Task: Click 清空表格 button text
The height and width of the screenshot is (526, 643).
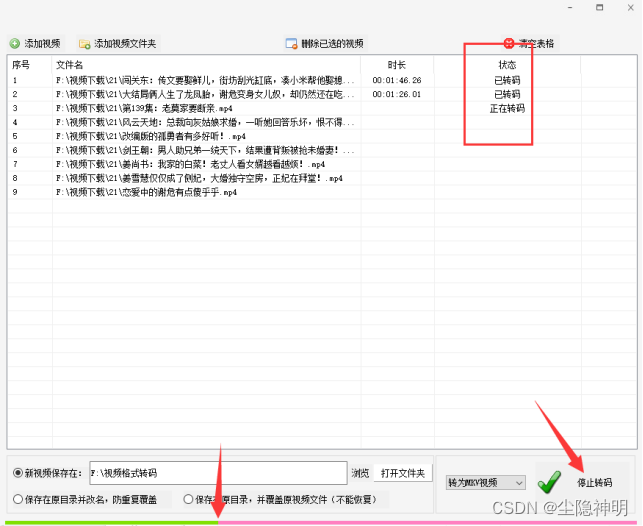Action: (x=536, y=43)
